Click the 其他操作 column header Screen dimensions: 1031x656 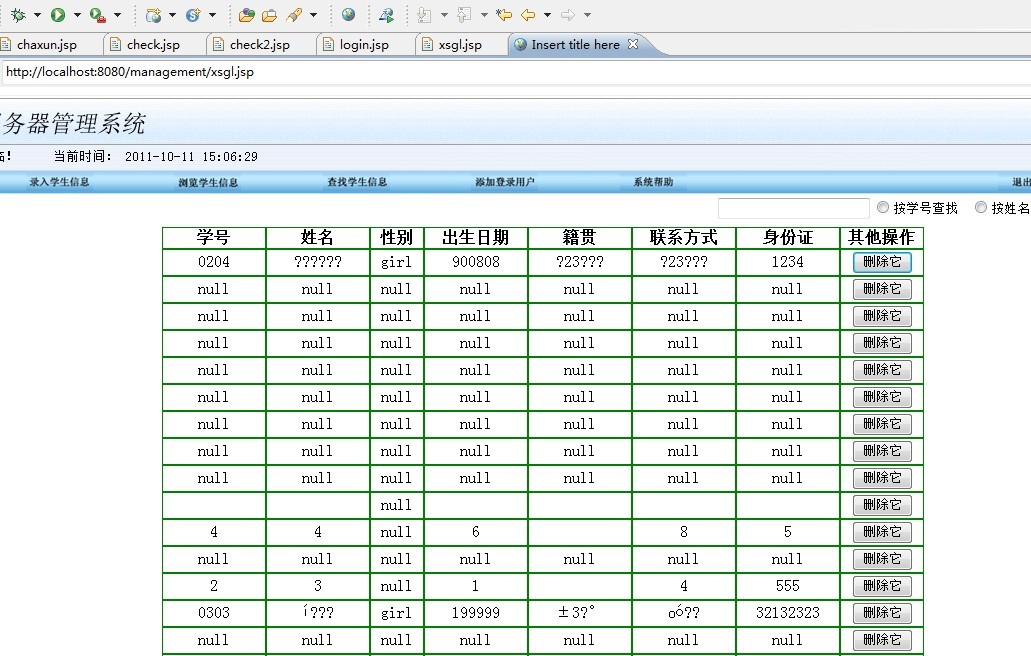tap(882, 238)
